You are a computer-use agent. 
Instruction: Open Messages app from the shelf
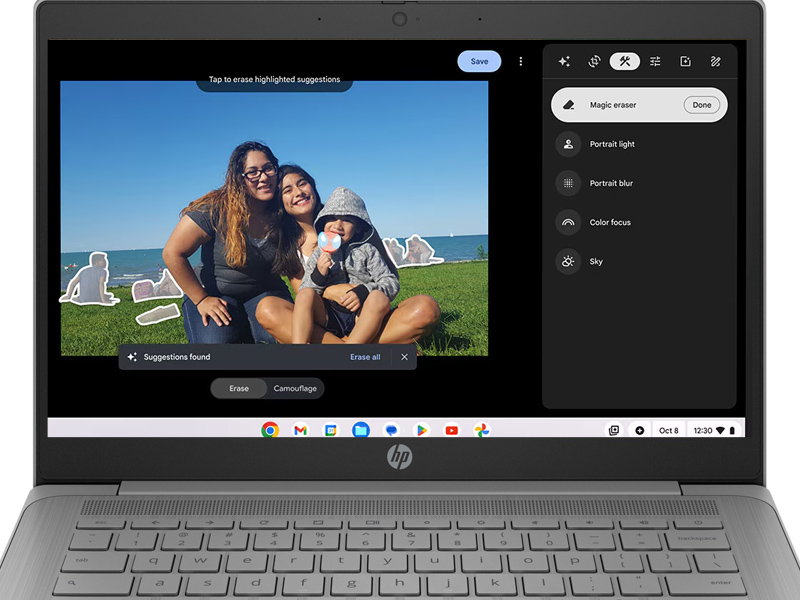391,431
